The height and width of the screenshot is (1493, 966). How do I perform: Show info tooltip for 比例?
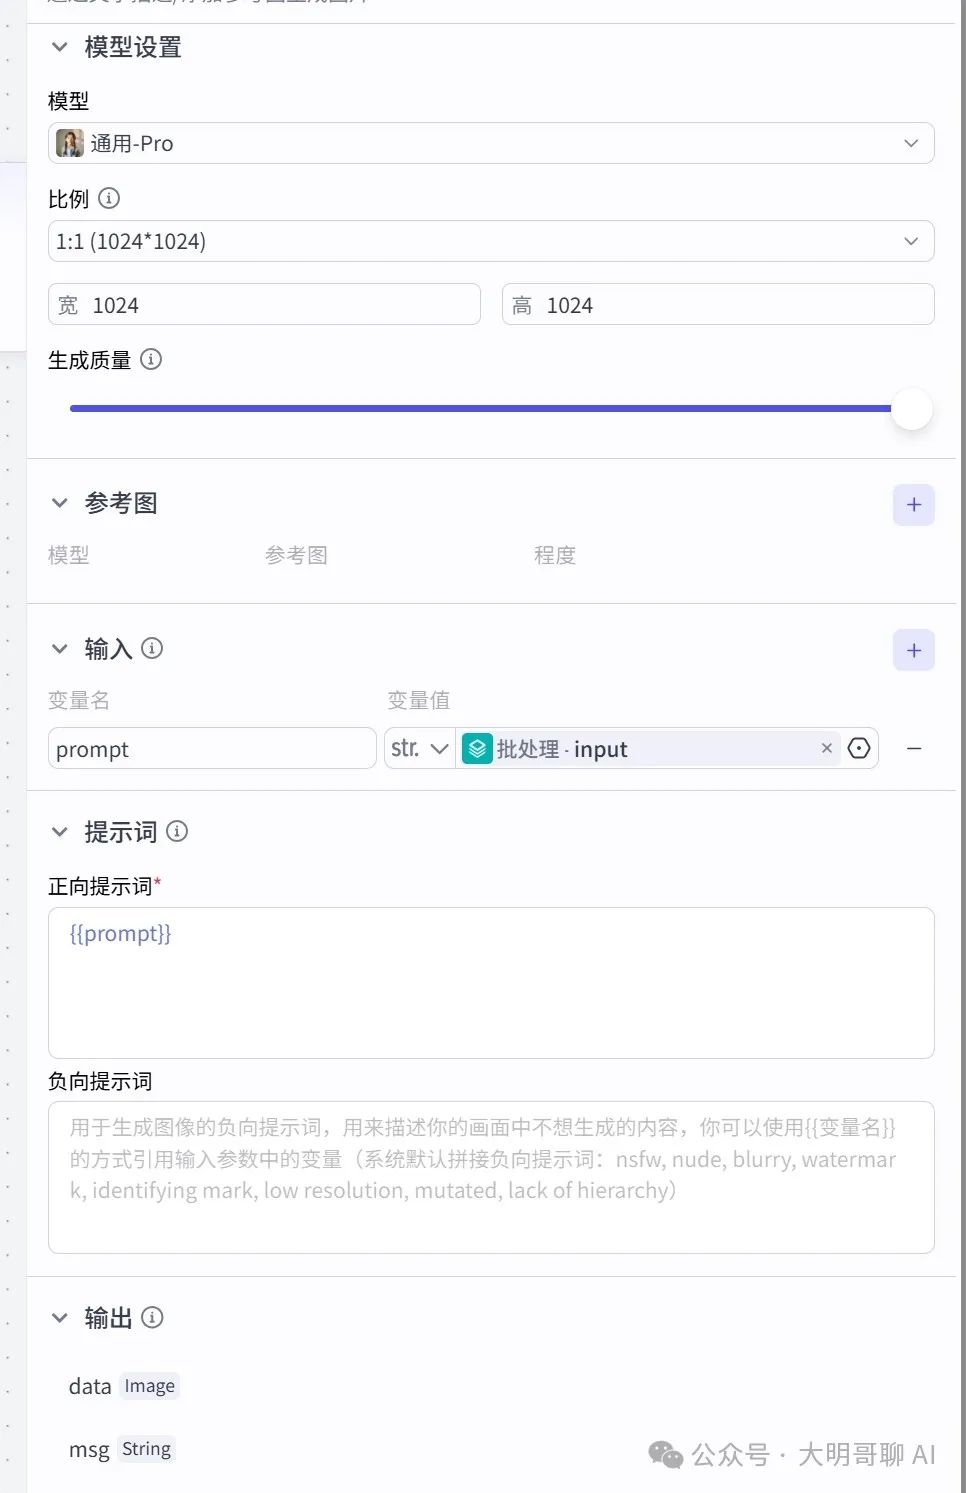109,198
